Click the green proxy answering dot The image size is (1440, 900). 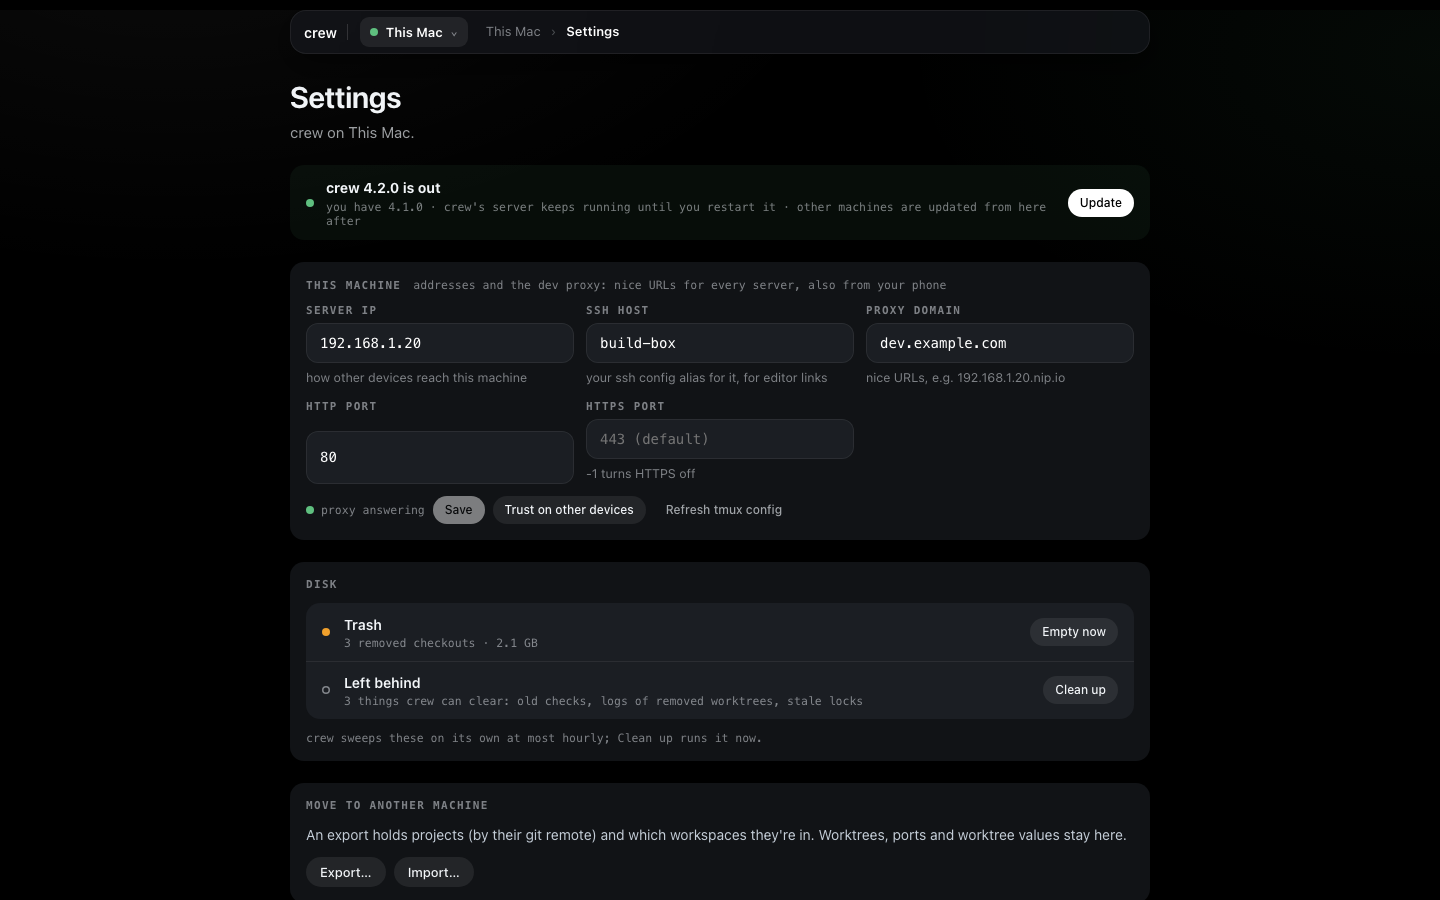pyautogui.click(x=310, y=510)
